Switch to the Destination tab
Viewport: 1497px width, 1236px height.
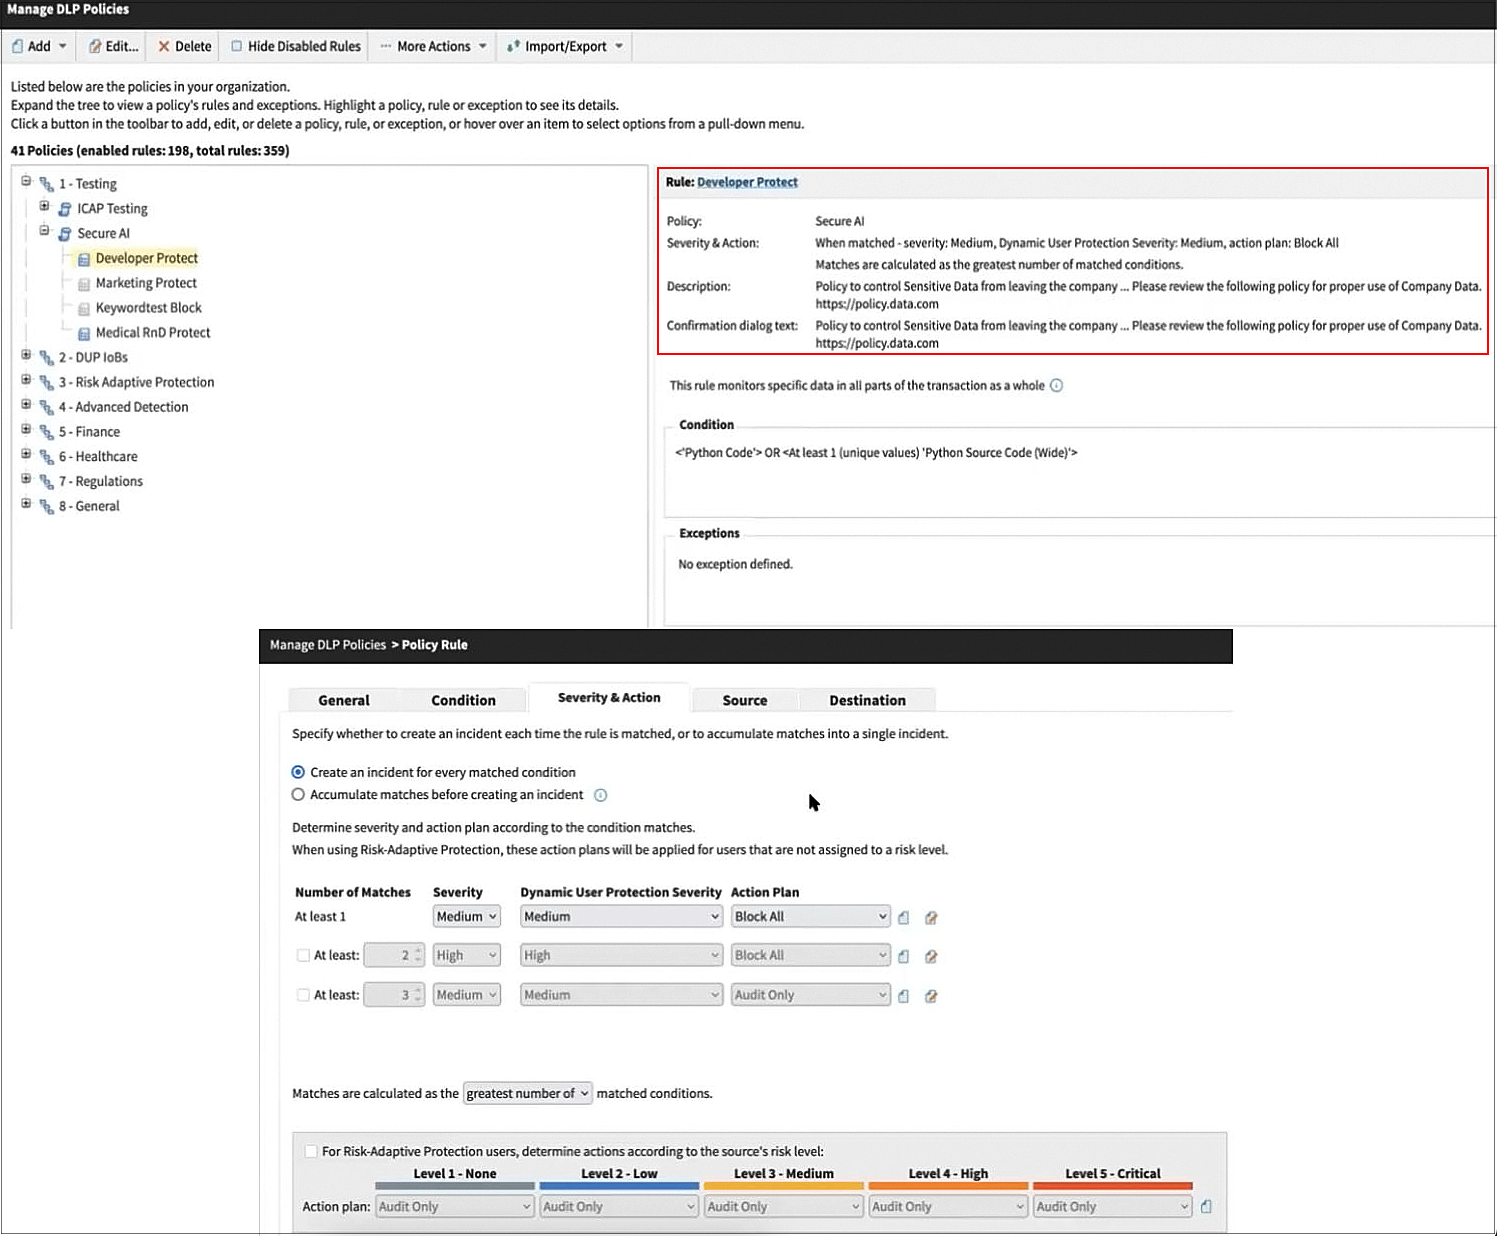pos(867,700)
